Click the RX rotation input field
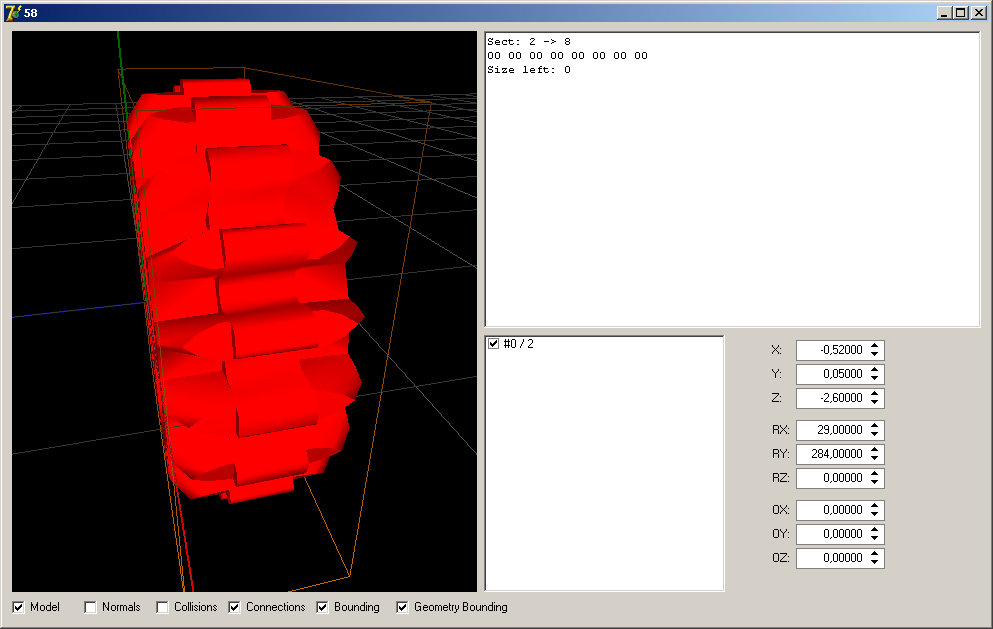993x629 pixels. pyautogui.click(x=830, y=430)
